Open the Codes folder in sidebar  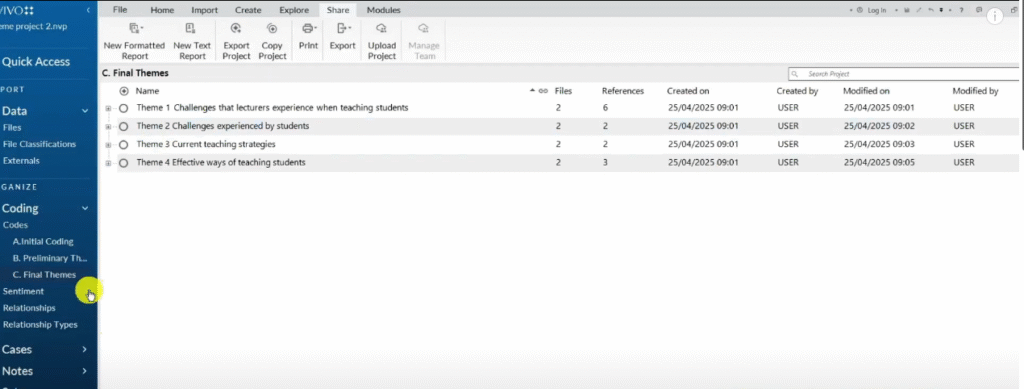click(15, 225)
